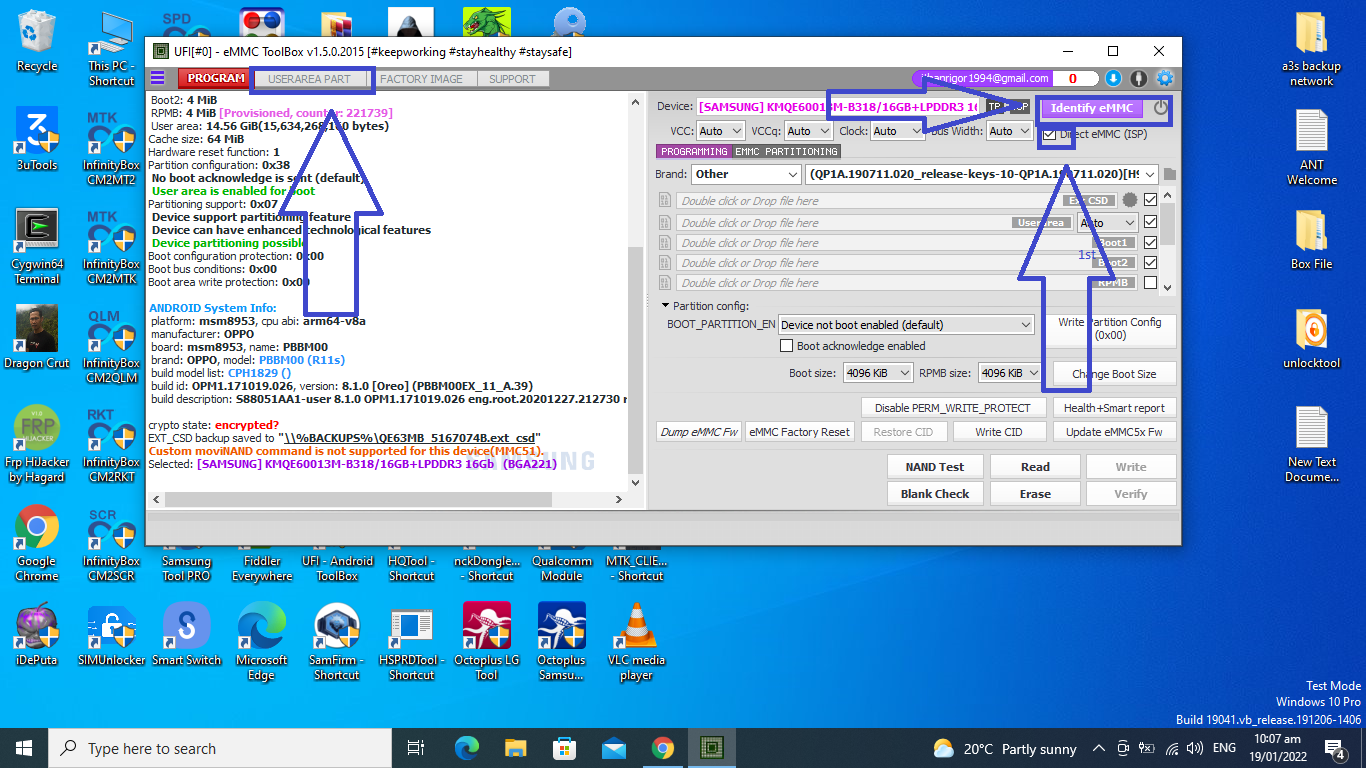
Task: Click the Blank Check button
Action: tap(935, 494)
